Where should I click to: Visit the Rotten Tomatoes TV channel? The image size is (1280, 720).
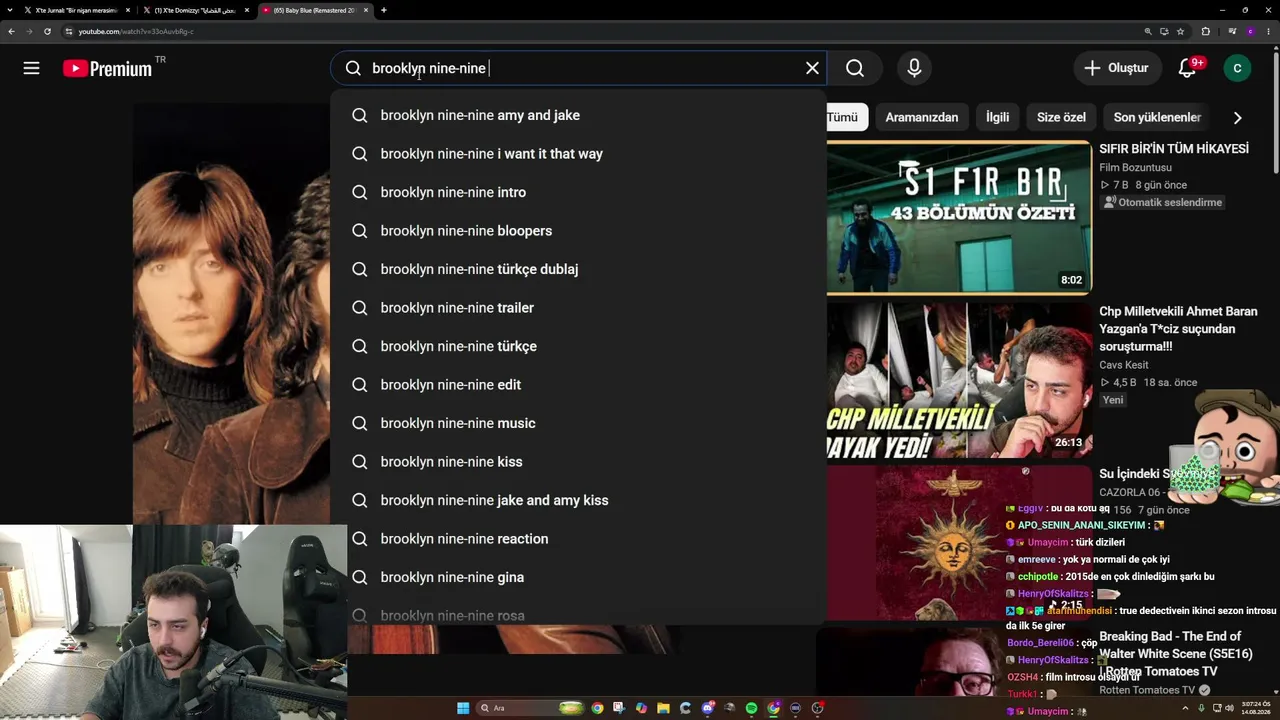tap(1147, 690)
